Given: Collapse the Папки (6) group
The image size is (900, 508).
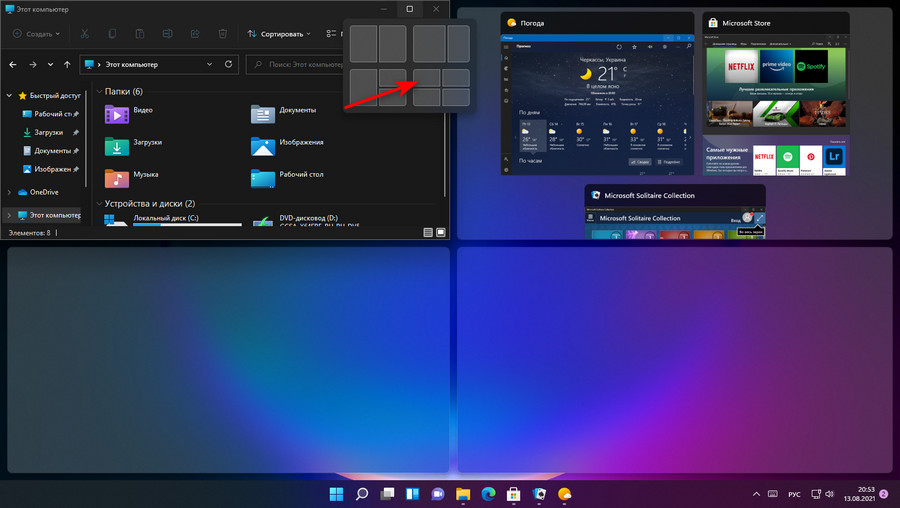Looking at the screenshot, I should (99, 91).
